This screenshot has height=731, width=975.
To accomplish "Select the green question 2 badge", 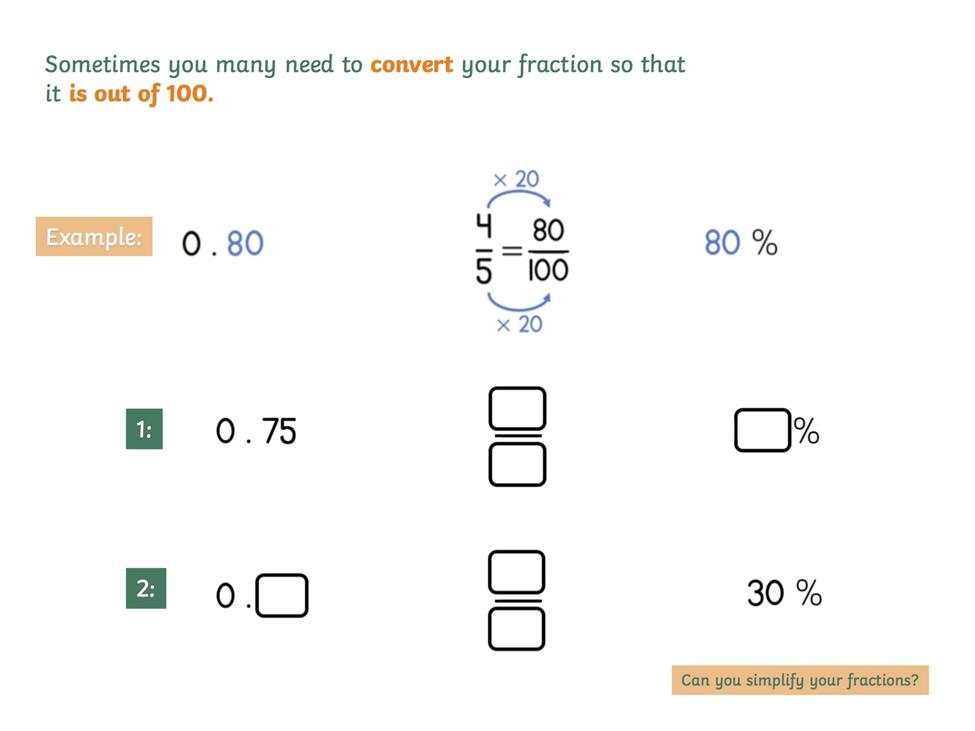I will click(x=146, y=588).
